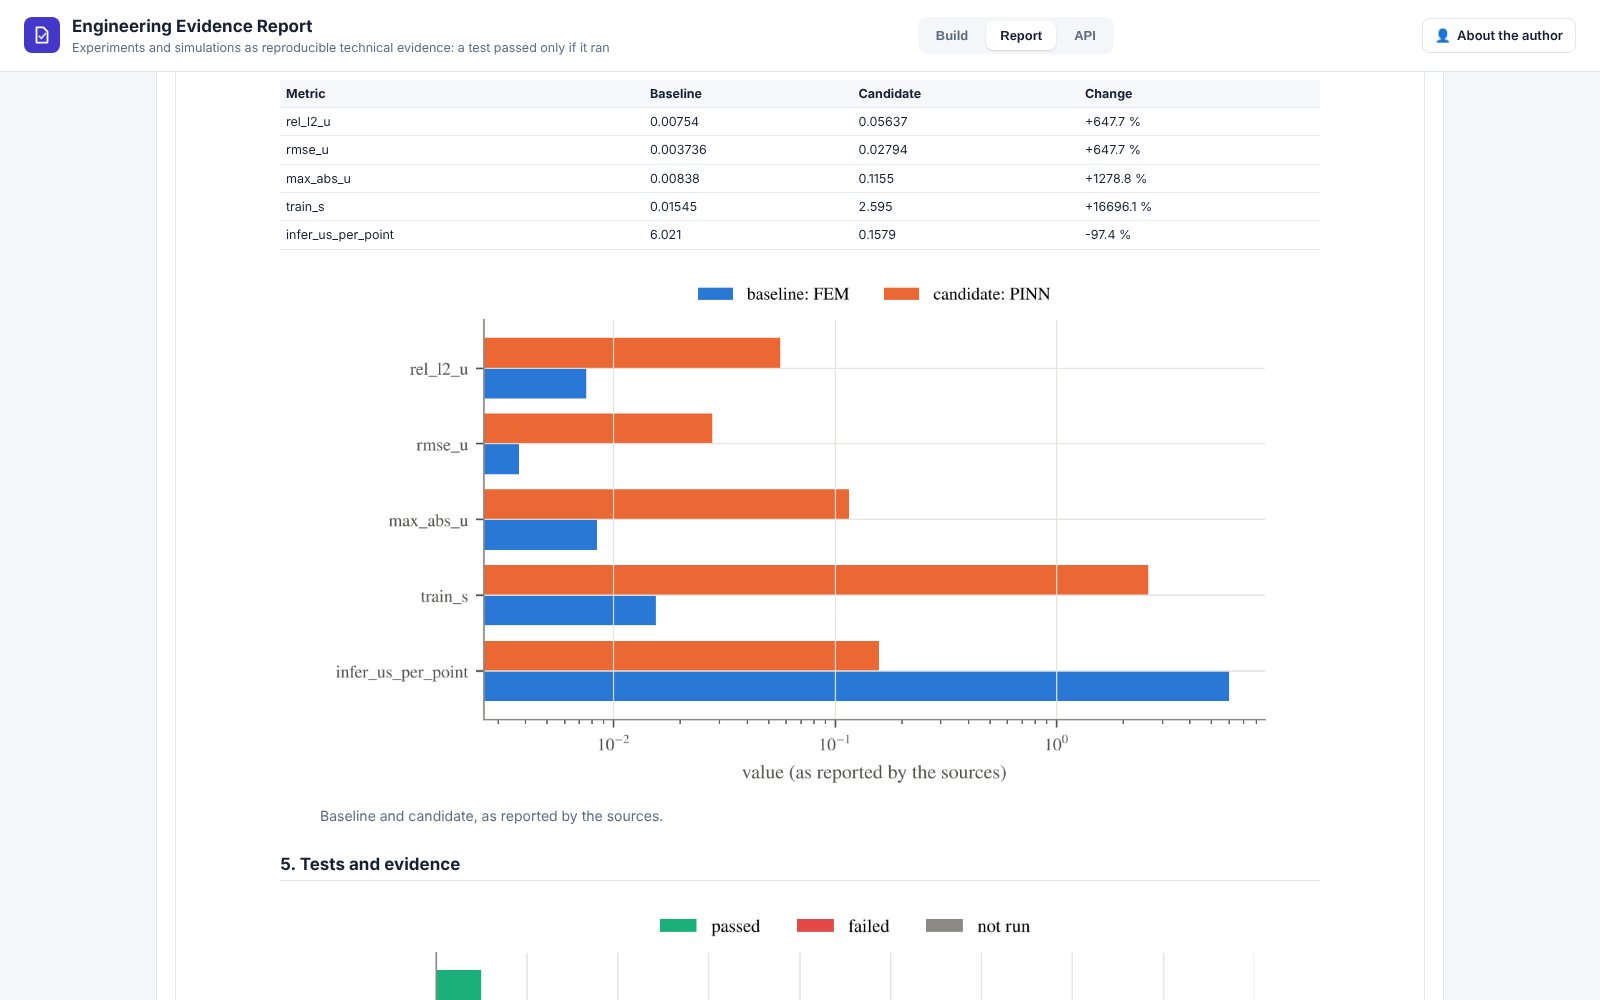Click the orange candidate: PINN legend swatch

point(901,294)
